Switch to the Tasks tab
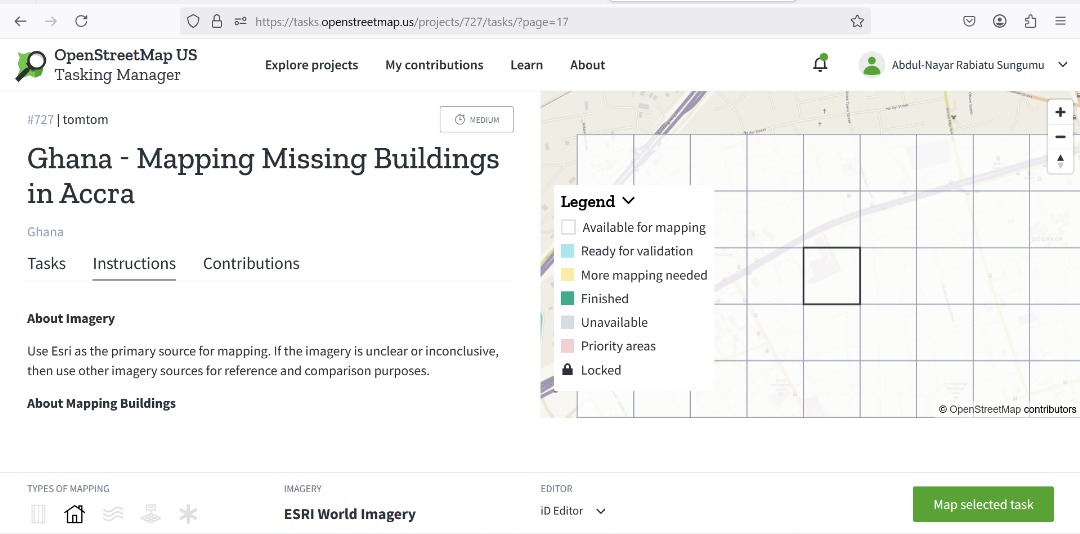Viewport: 1080px width, 534px height. 47,264
